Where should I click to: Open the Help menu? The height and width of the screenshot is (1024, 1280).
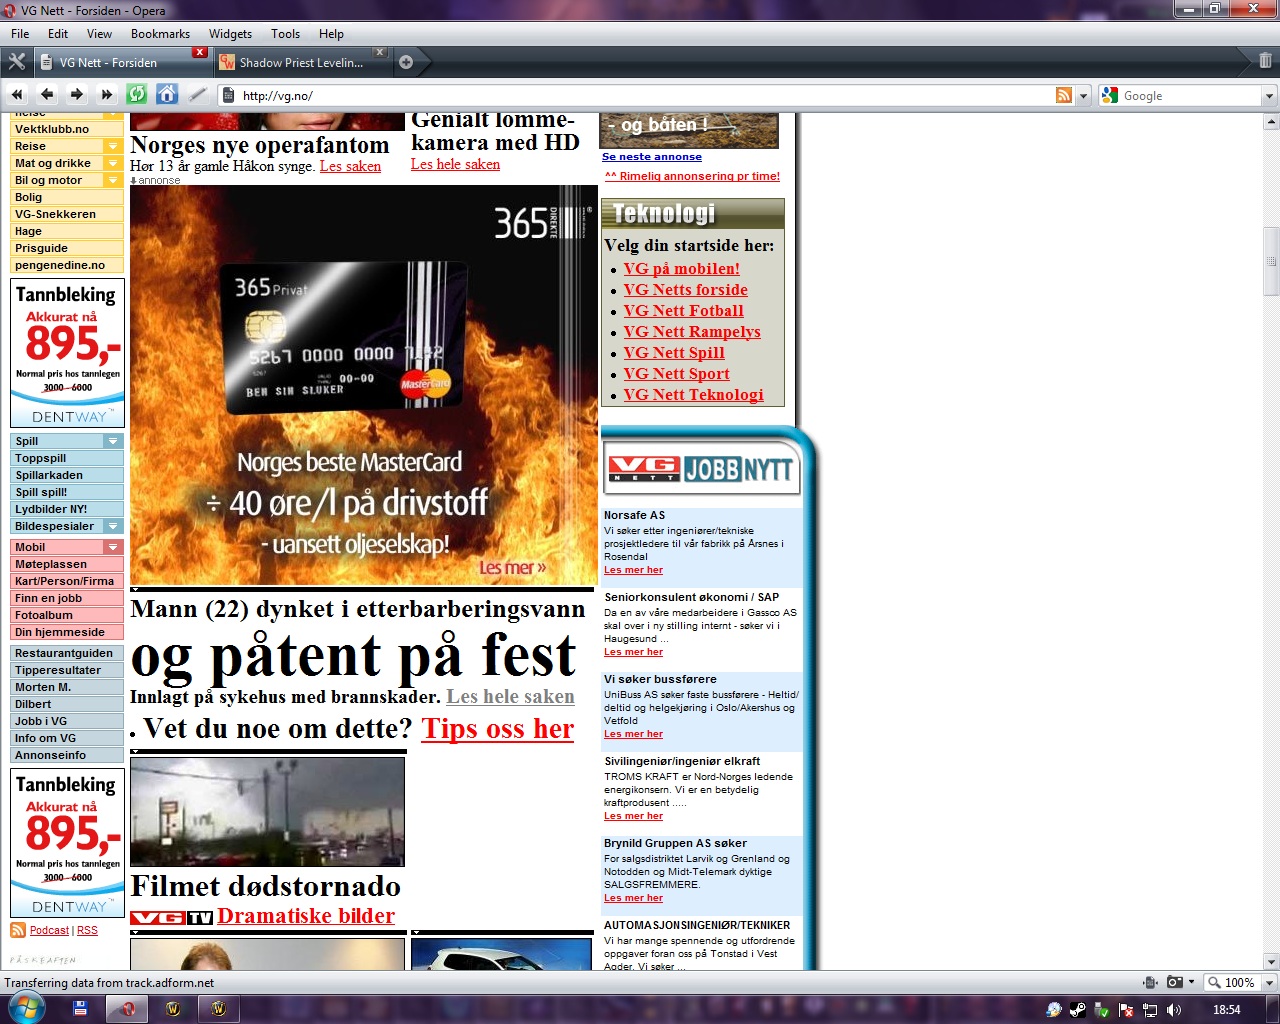pyautogui.click(x=331, y=34)
